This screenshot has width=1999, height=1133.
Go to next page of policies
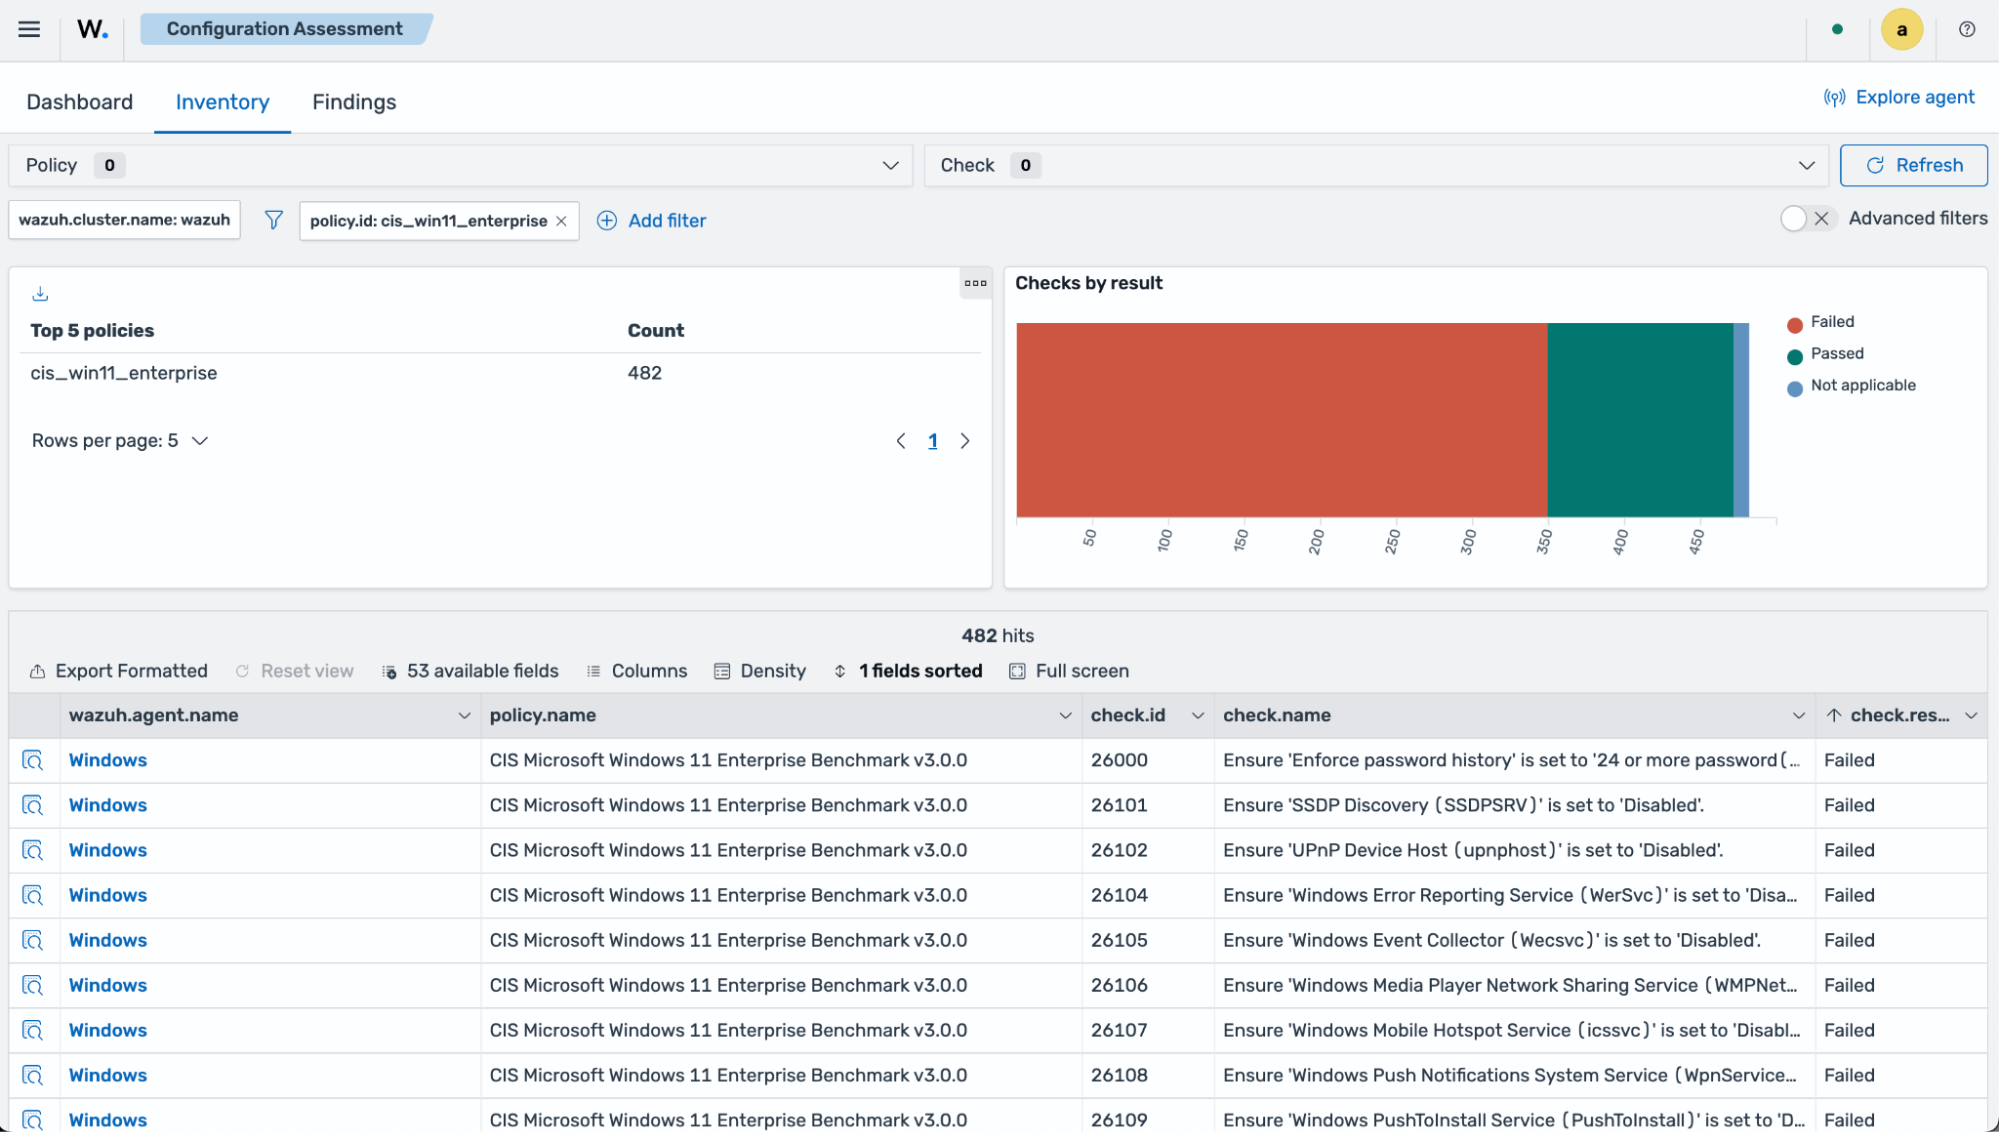click(x=965, y=441)
